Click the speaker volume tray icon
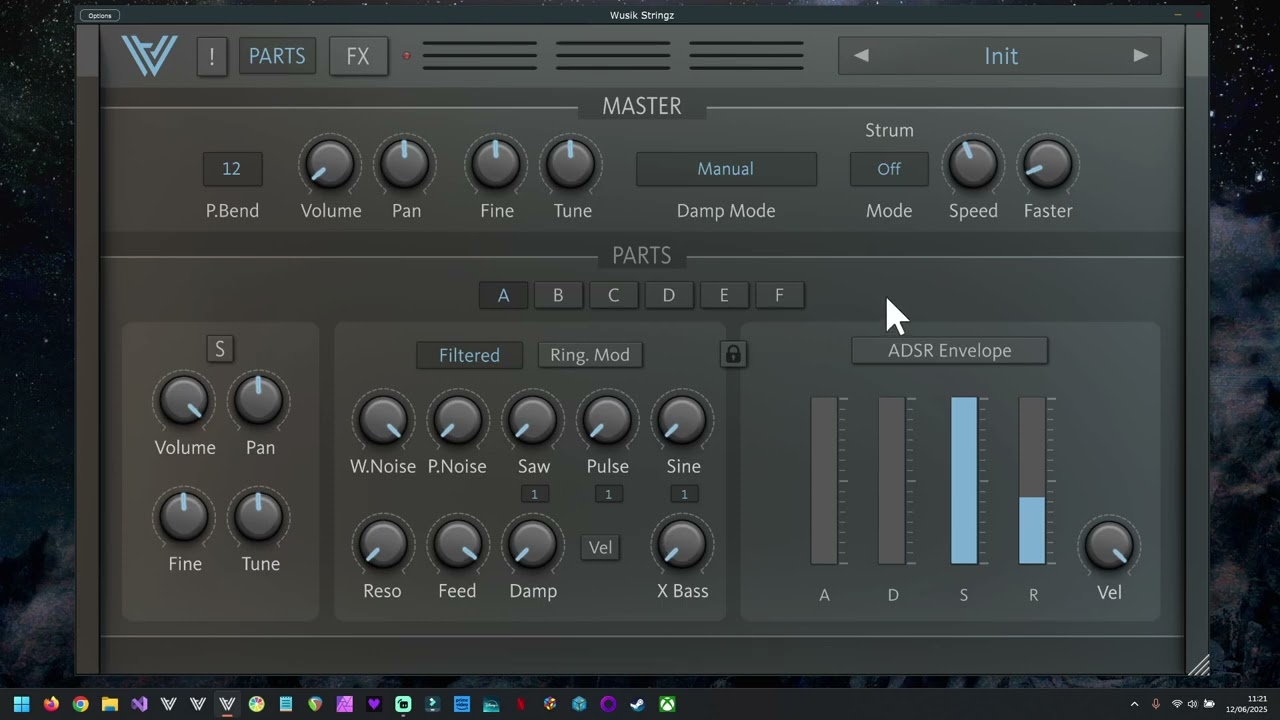This screenshot has height=720, width=1280. [1192, 704]
